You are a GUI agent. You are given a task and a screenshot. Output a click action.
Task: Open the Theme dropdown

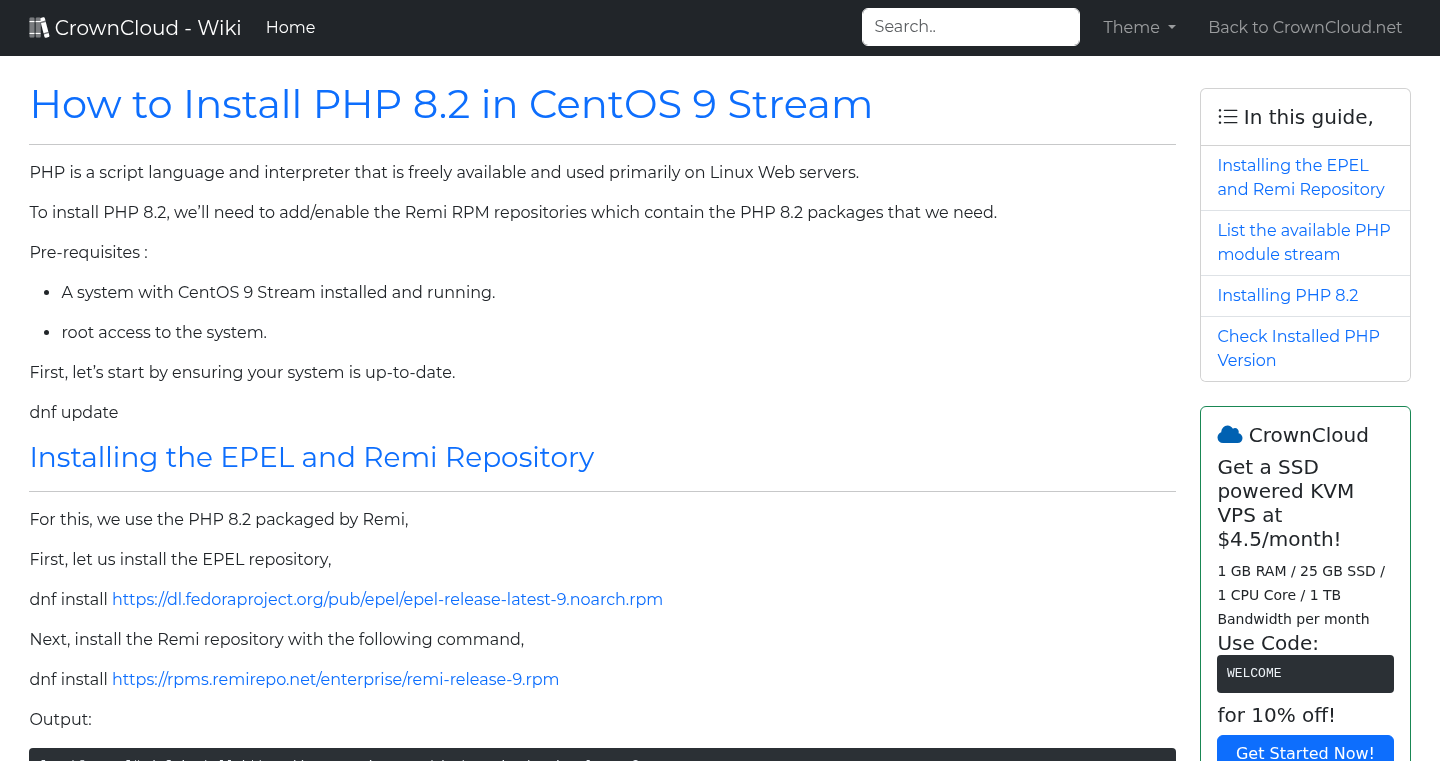pos(1139,27)
